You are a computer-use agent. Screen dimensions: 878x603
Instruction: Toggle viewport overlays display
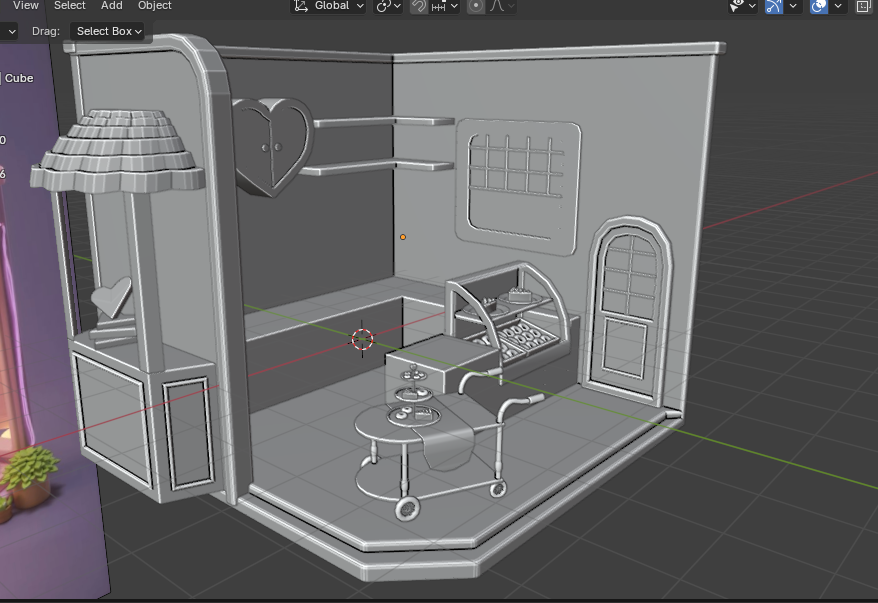[x=819, y=6]
